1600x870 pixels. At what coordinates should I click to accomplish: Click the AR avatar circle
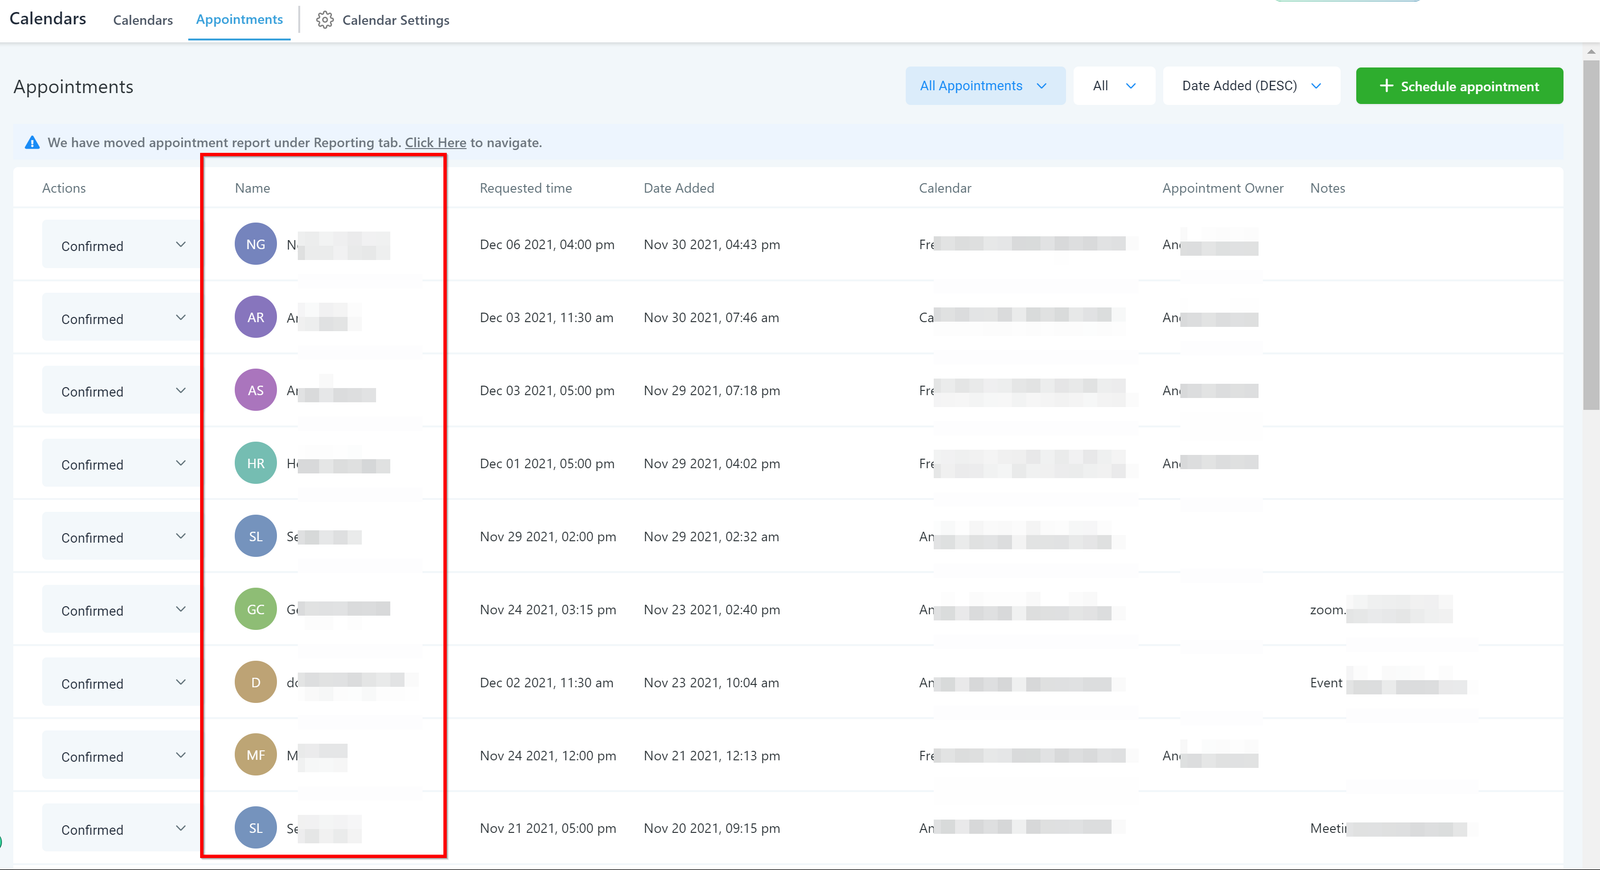point(256,317)
